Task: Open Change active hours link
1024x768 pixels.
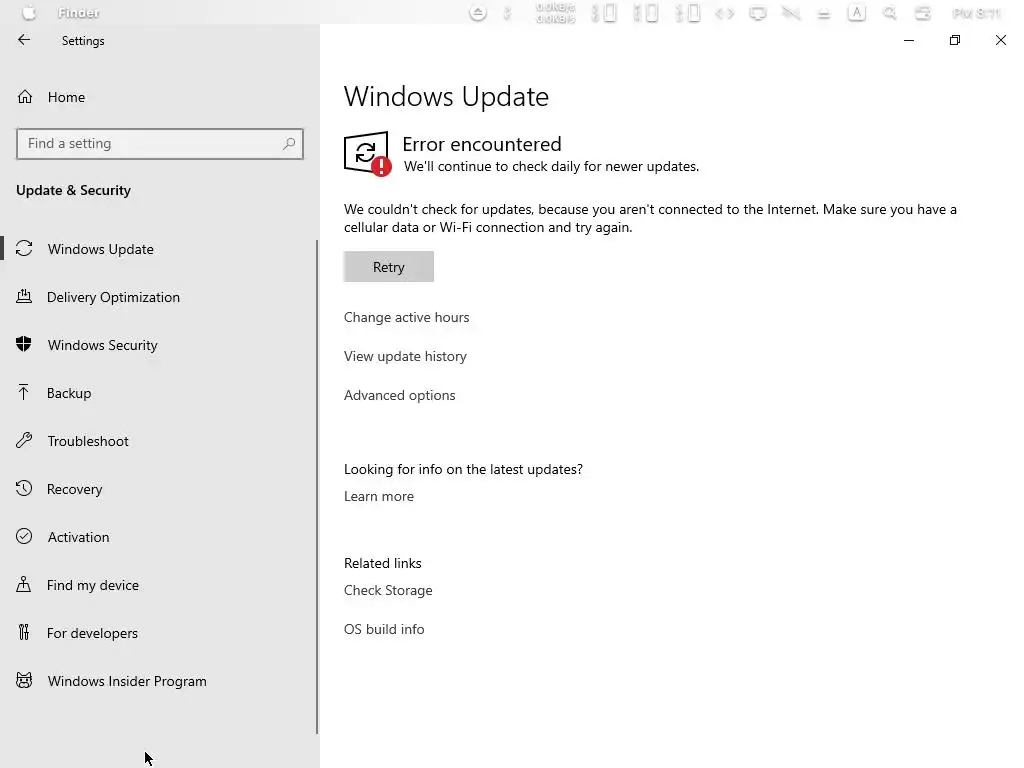Action: tap(406, 317)
